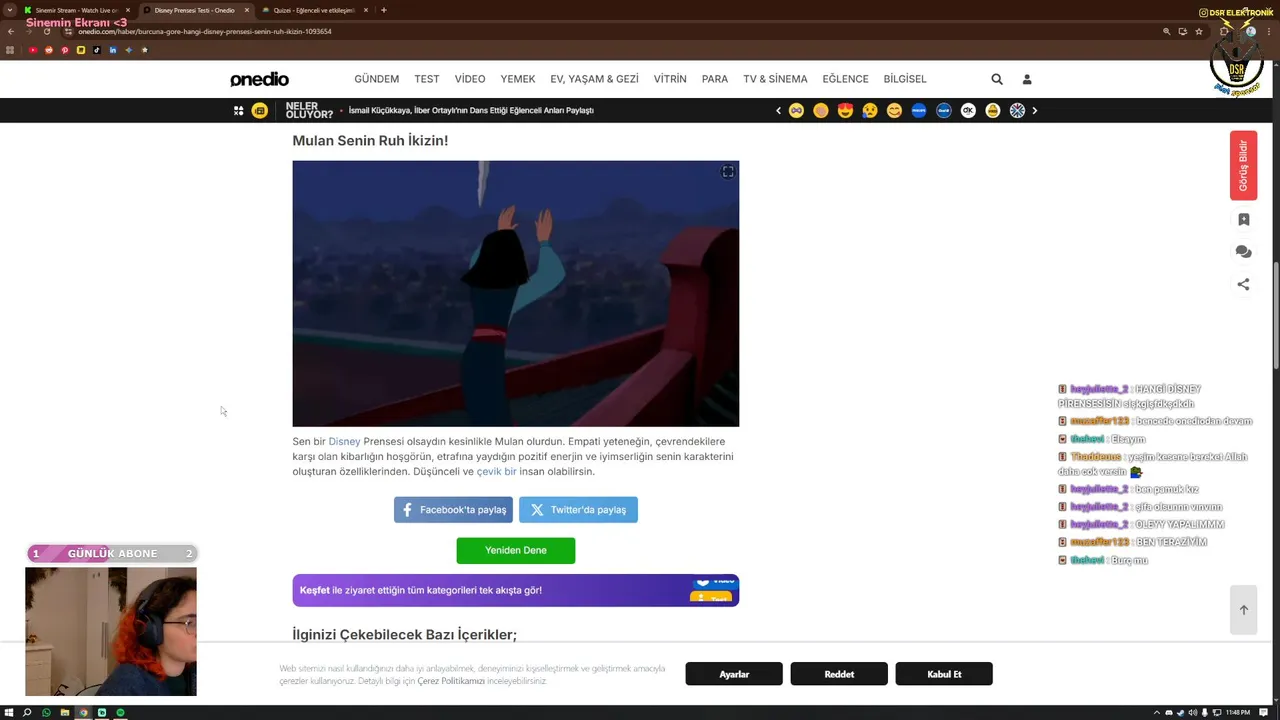
Task: Click Reddet cookie button
Action: tap(839, 674)
